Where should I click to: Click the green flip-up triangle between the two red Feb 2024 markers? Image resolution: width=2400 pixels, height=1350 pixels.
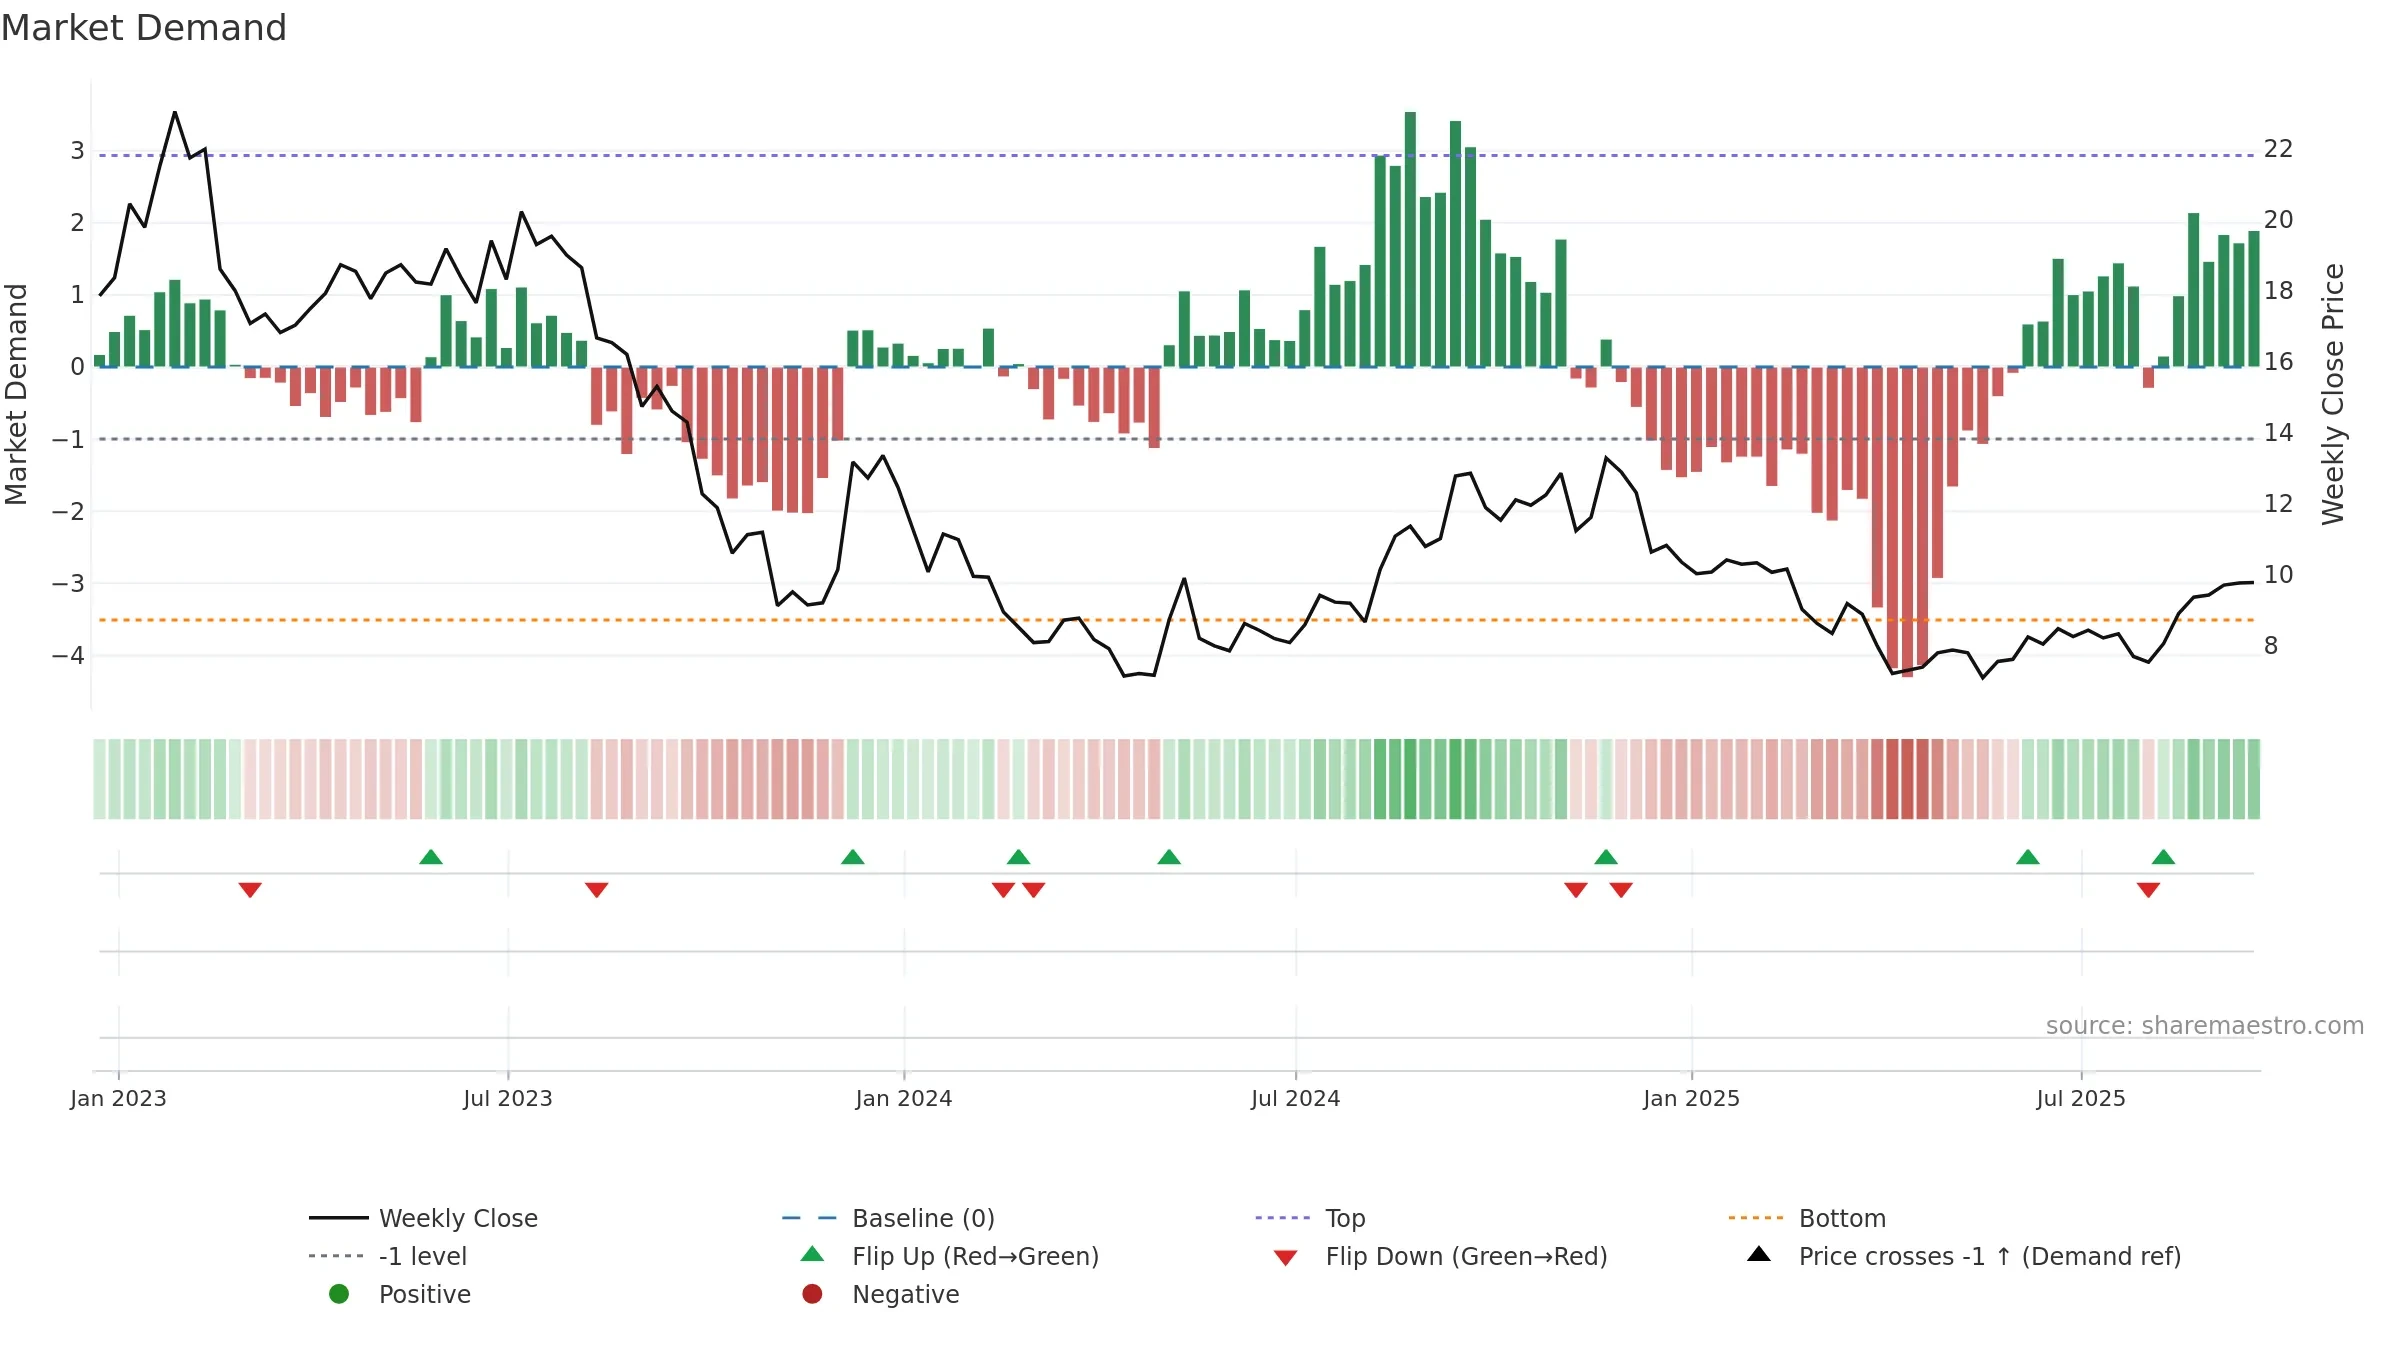1019,857
